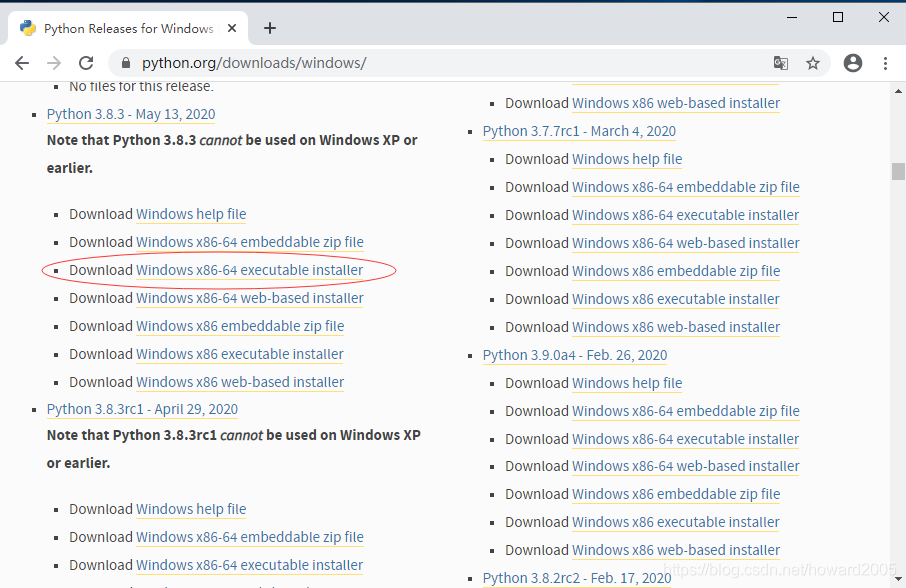906x588 pixels.
Task: Open the translate page icon
Action: point(781,63)
